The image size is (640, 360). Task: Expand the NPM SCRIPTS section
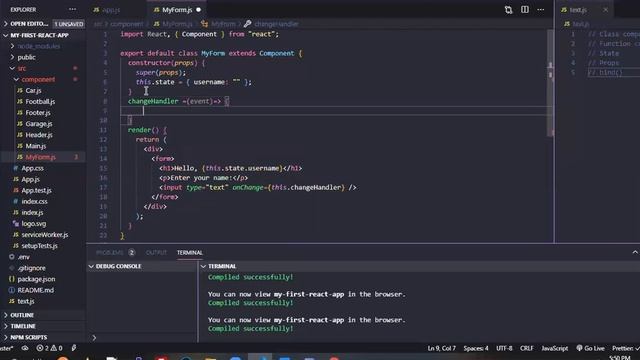click(29, 337)
